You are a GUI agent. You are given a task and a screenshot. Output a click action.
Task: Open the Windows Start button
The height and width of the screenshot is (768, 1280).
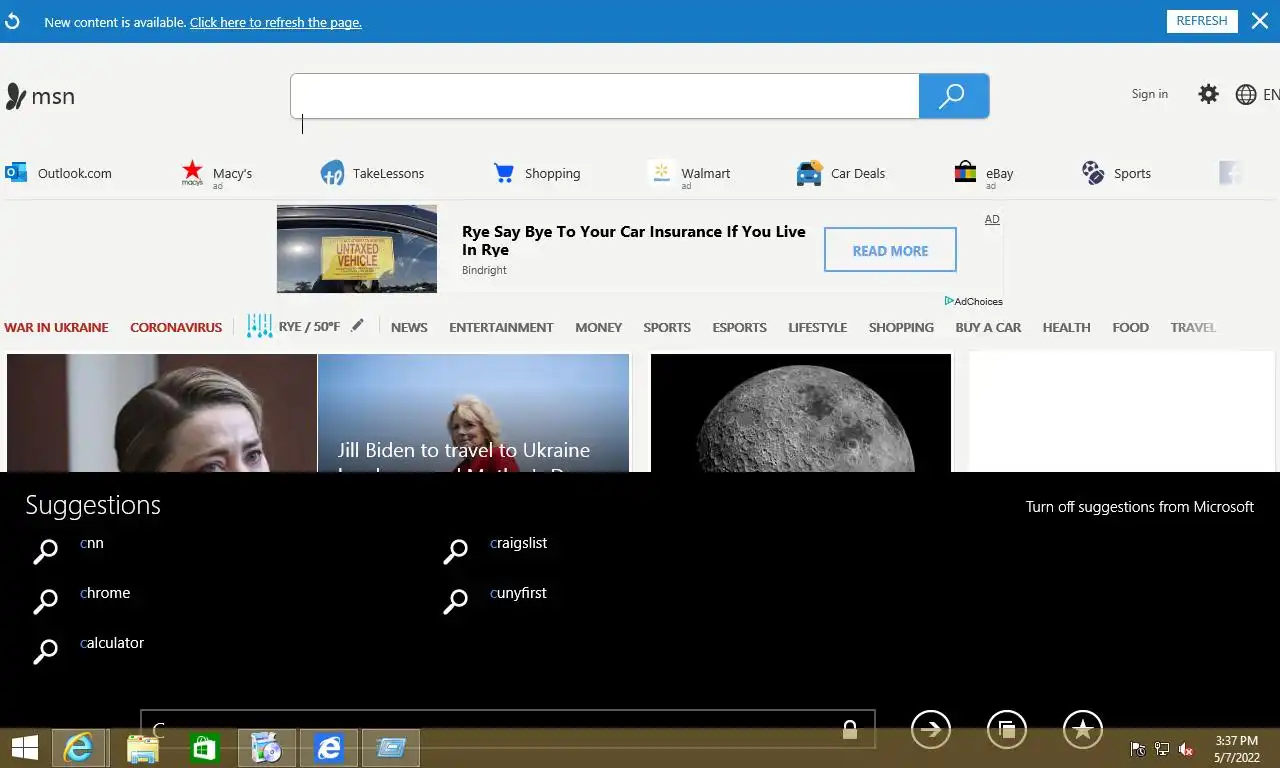[24, 748]
